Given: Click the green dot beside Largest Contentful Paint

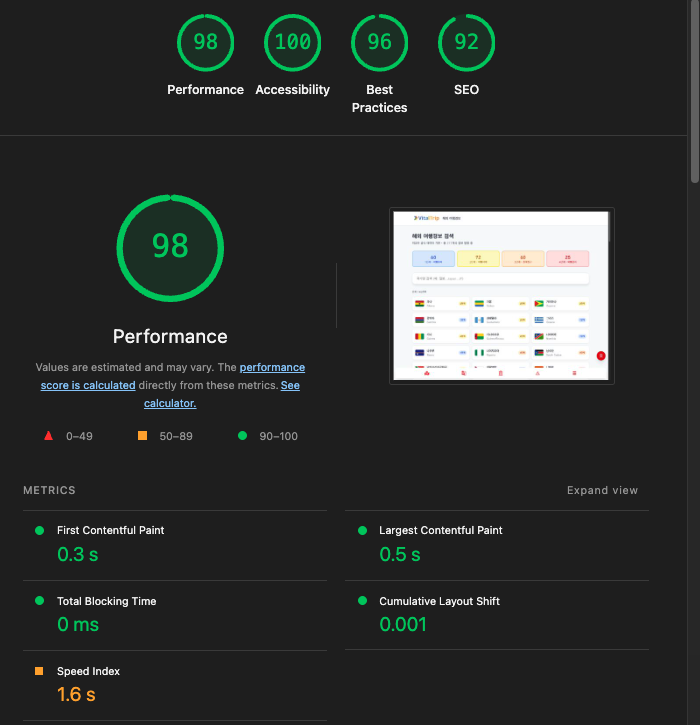Looking at the screenshot, I should 362,530.
